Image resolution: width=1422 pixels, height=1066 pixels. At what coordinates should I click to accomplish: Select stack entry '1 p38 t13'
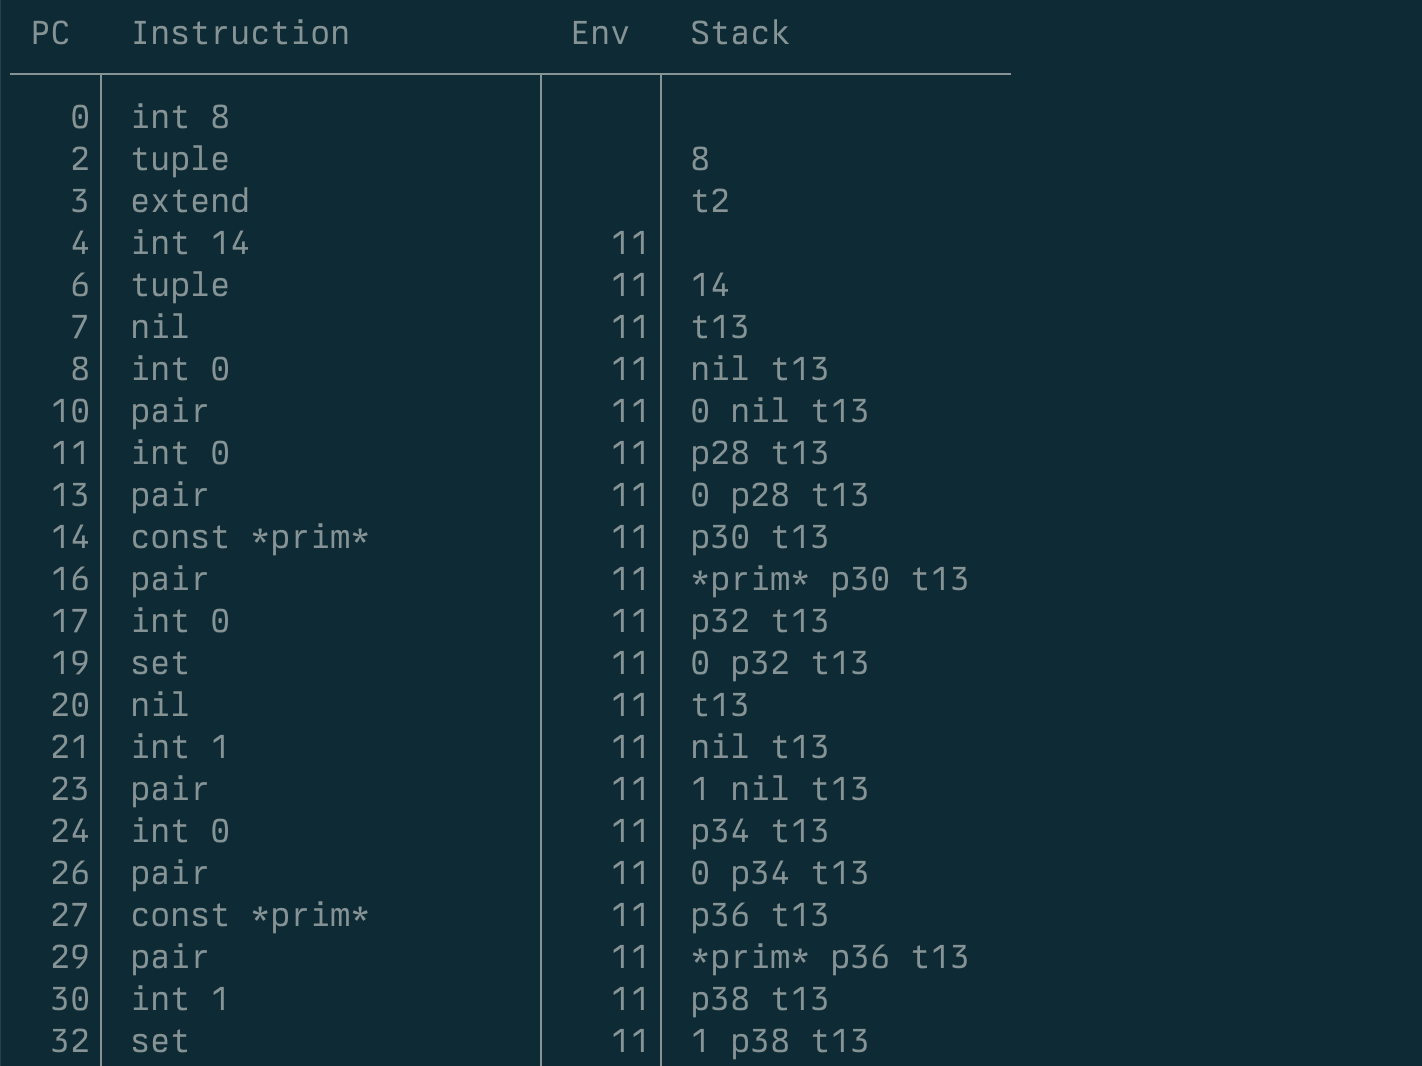780,1041
